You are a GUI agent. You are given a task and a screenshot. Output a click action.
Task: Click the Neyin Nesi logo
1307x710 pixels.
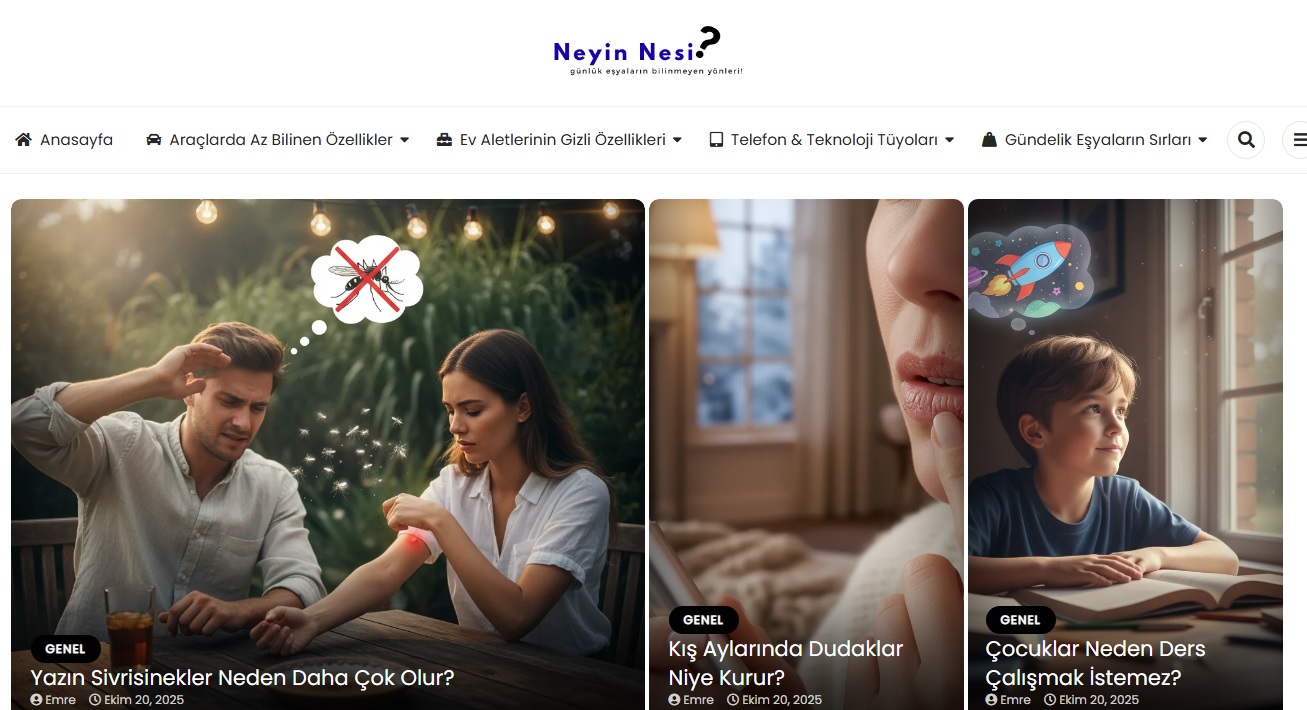(648, 52)
